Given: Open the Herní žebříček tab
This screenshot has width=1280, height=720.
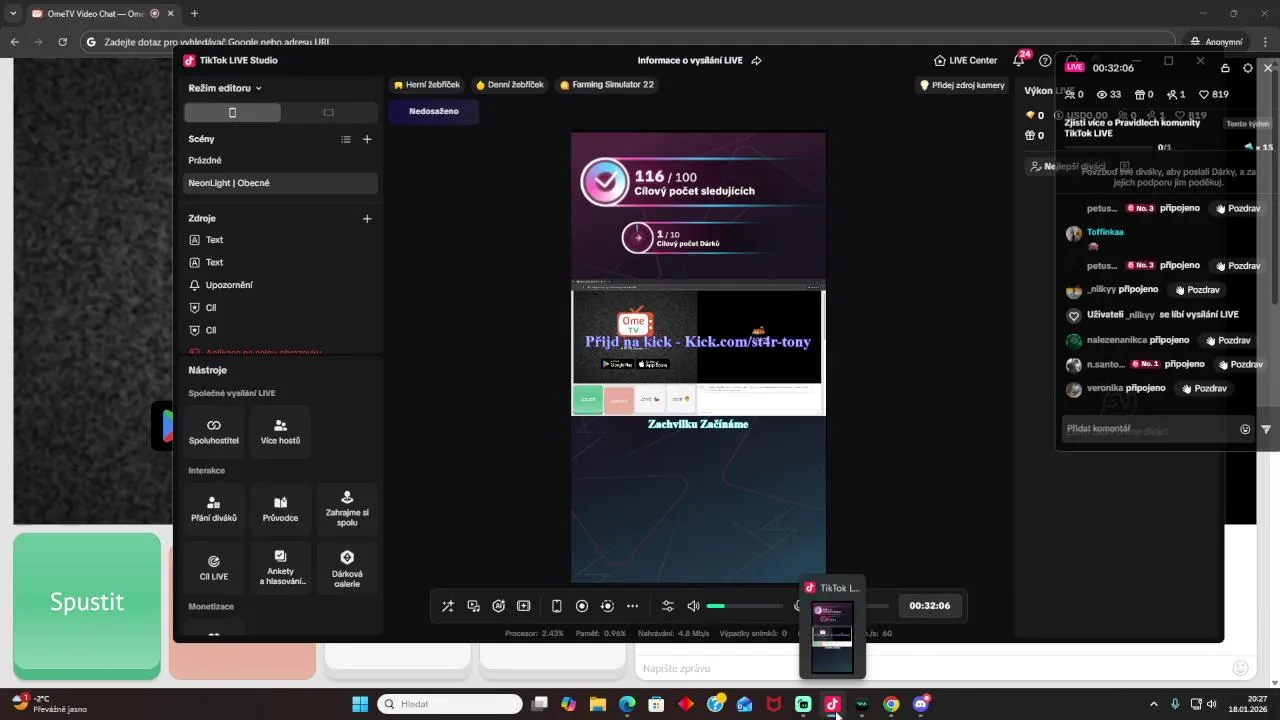Looking at the screenshot, I should coord(427,85).
